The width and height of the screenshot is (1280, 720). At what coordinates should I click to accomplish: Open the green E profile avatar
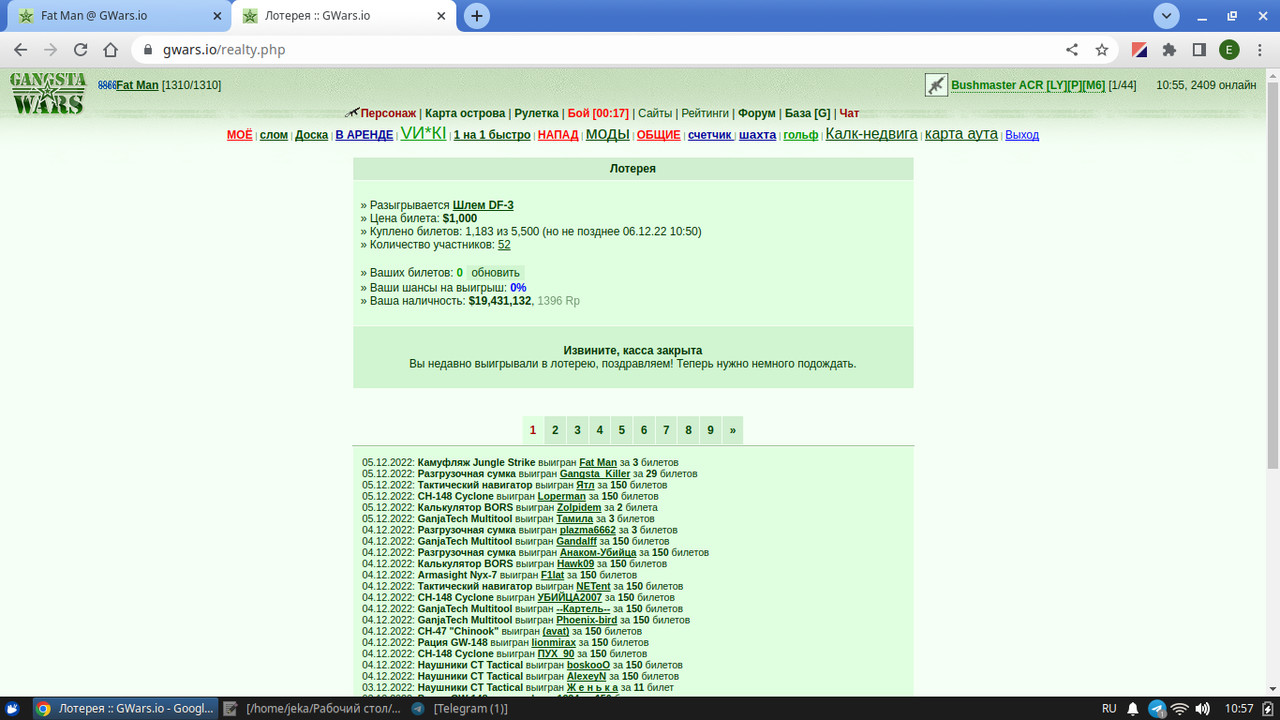pos(1229,50)
